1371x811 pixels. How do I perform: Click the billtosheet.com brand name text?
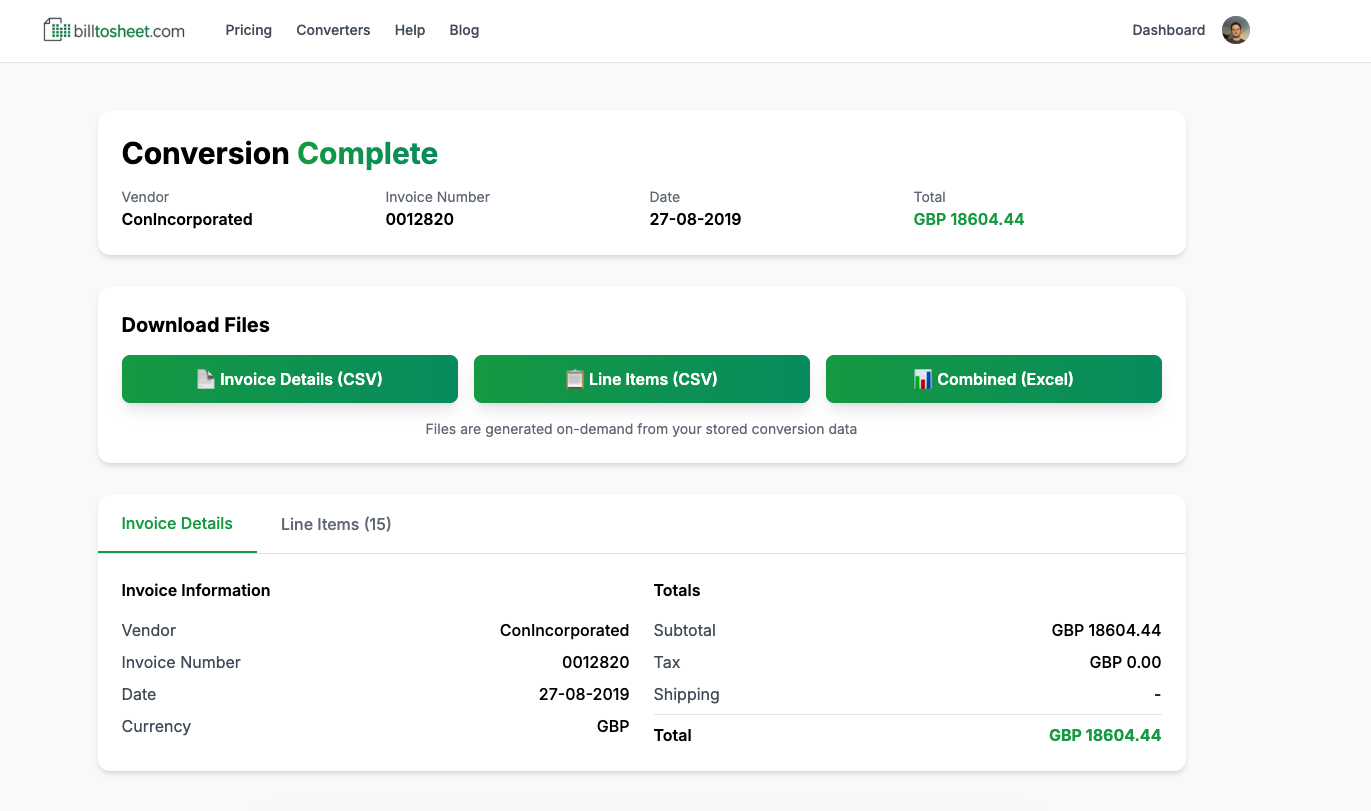(x=129, y=31)
